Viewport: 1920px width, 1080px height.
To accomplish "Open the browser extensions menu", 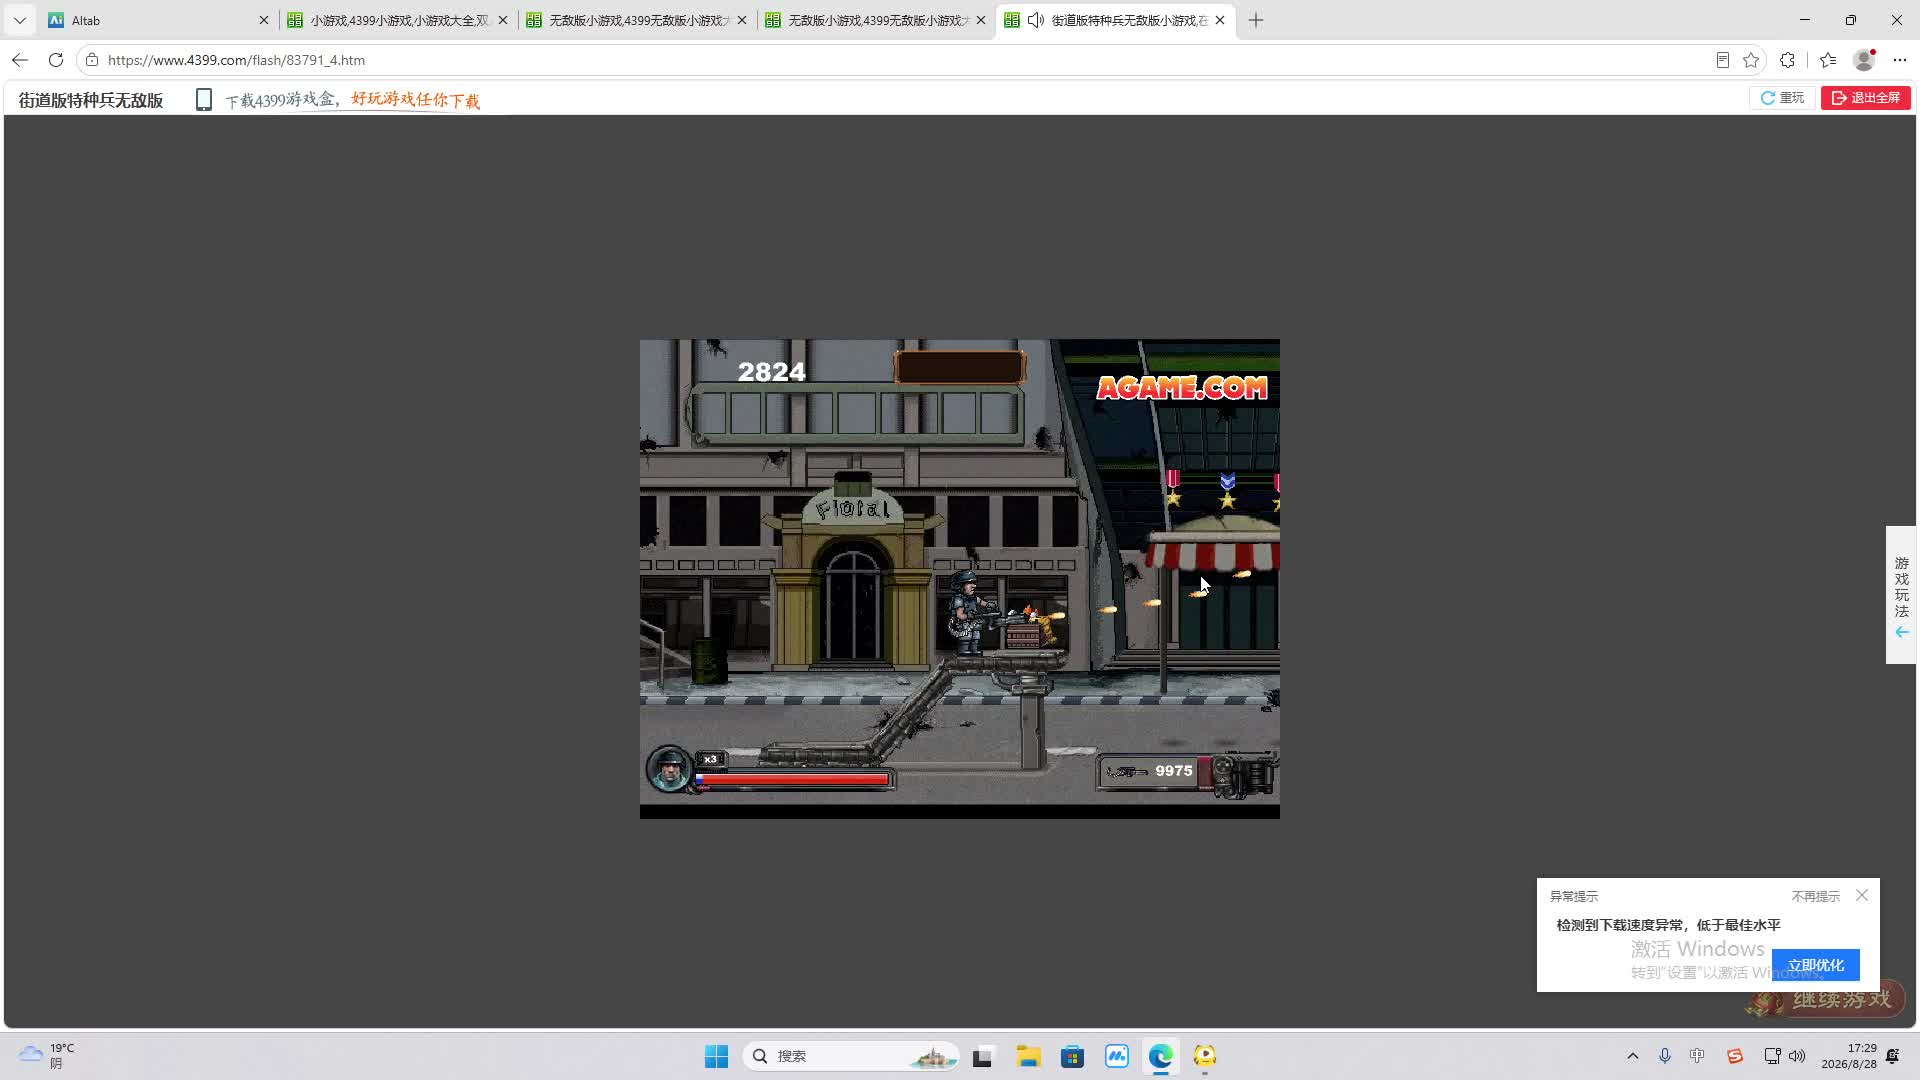I will pos(1788,60).
